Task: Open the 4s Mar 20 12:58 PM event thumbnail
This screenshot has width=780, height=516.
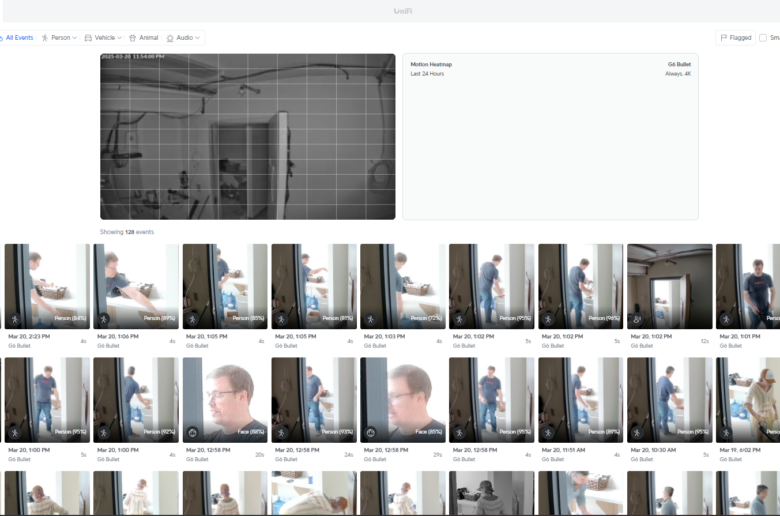Action: pyautogui.click(x=491, y=400)
